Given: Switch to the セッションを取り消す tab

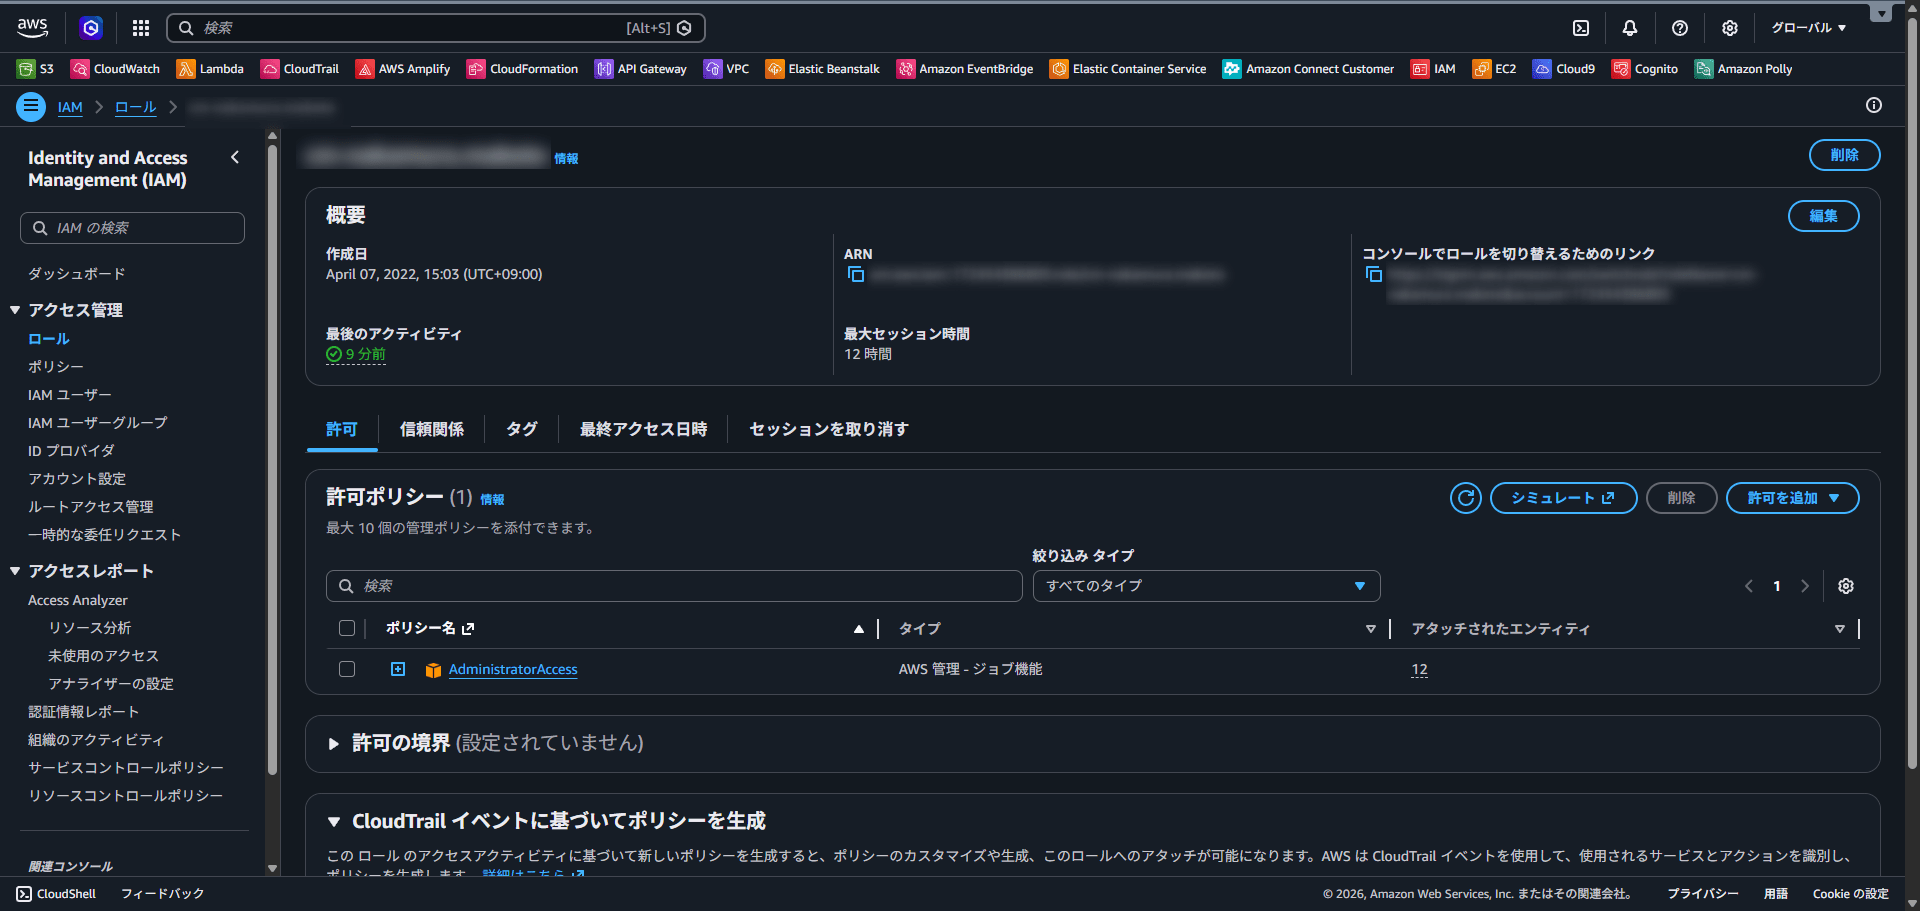Looking at the screenshot, I should click(x=829, y=429).
